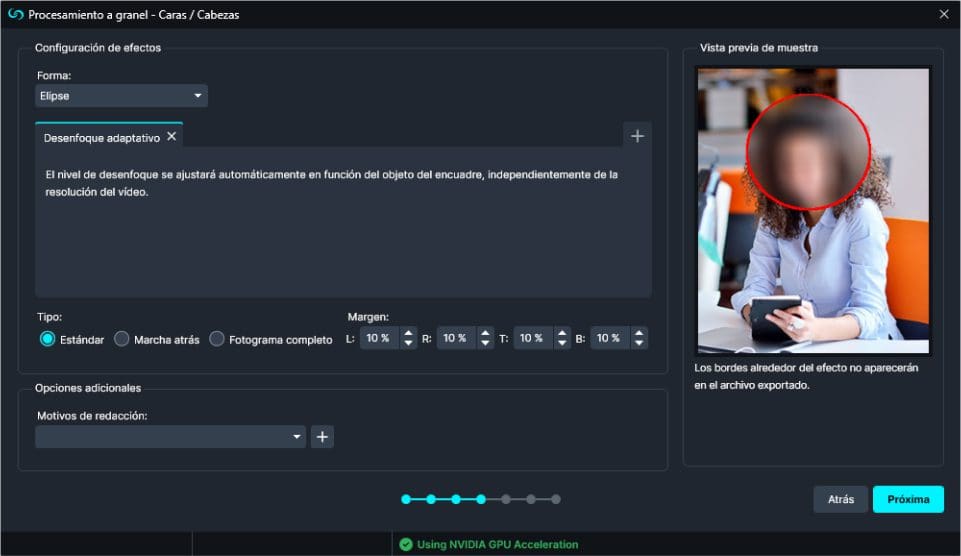Click the B margin input field
The height and width of the screenshot is (556, 961).
point(610,338)
